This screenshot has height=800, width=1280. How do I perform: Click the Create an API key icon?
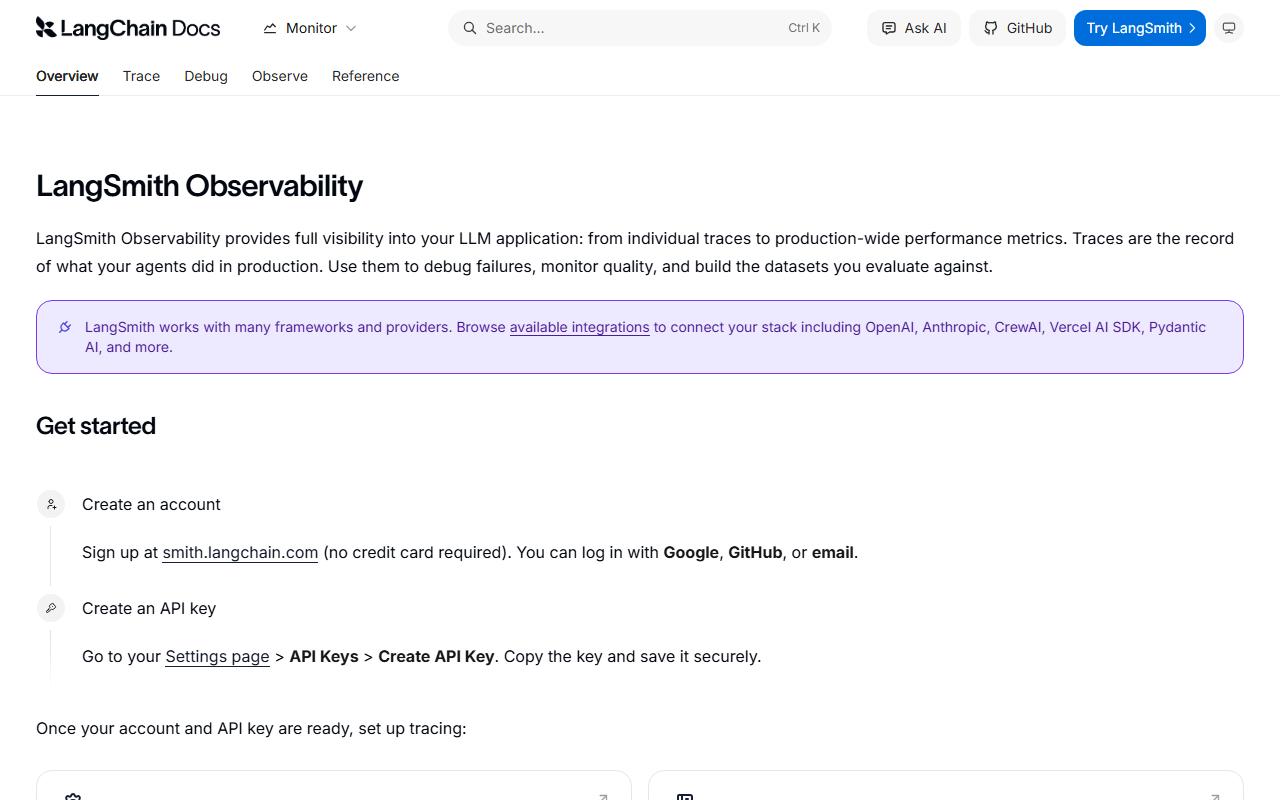(x=51, y=608)
